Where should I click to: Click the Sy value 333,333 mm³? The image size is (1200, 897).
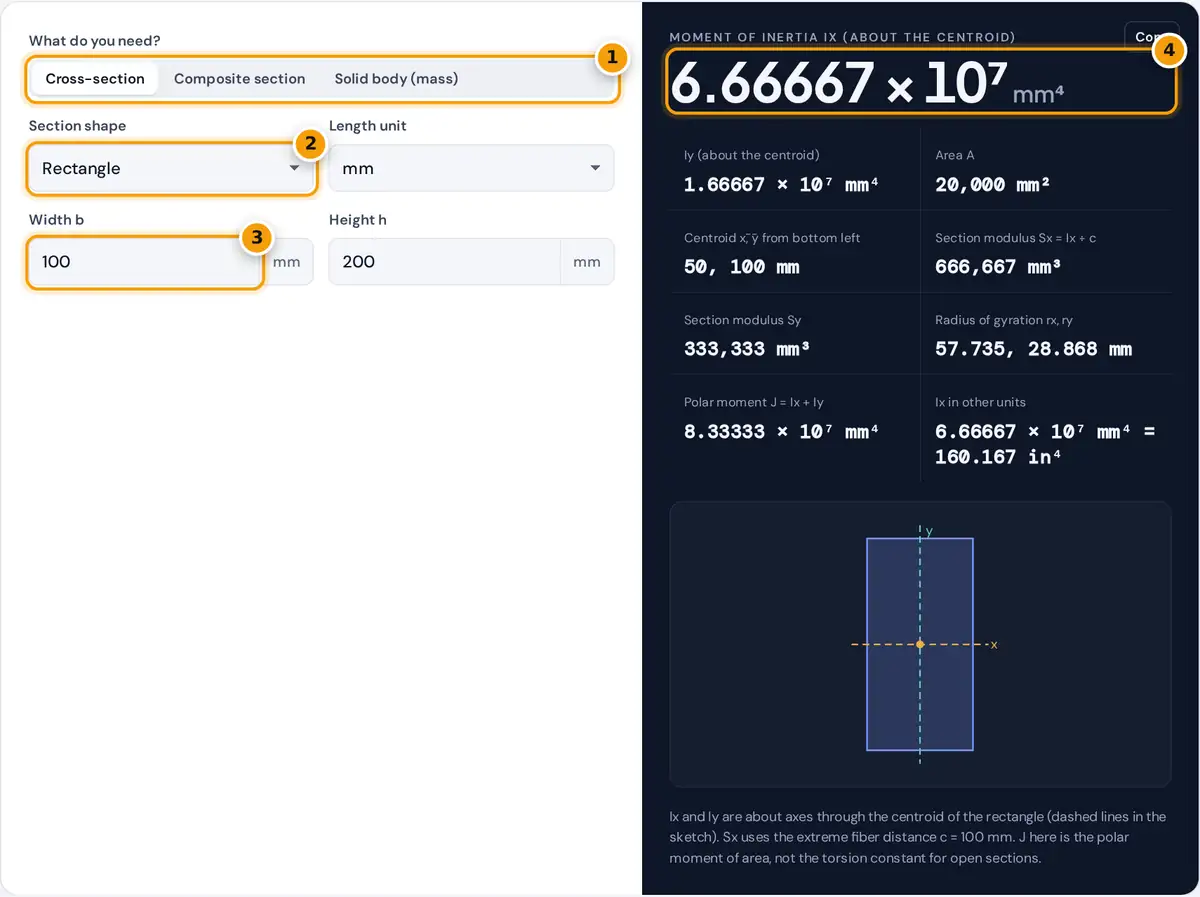pos(747,349)
